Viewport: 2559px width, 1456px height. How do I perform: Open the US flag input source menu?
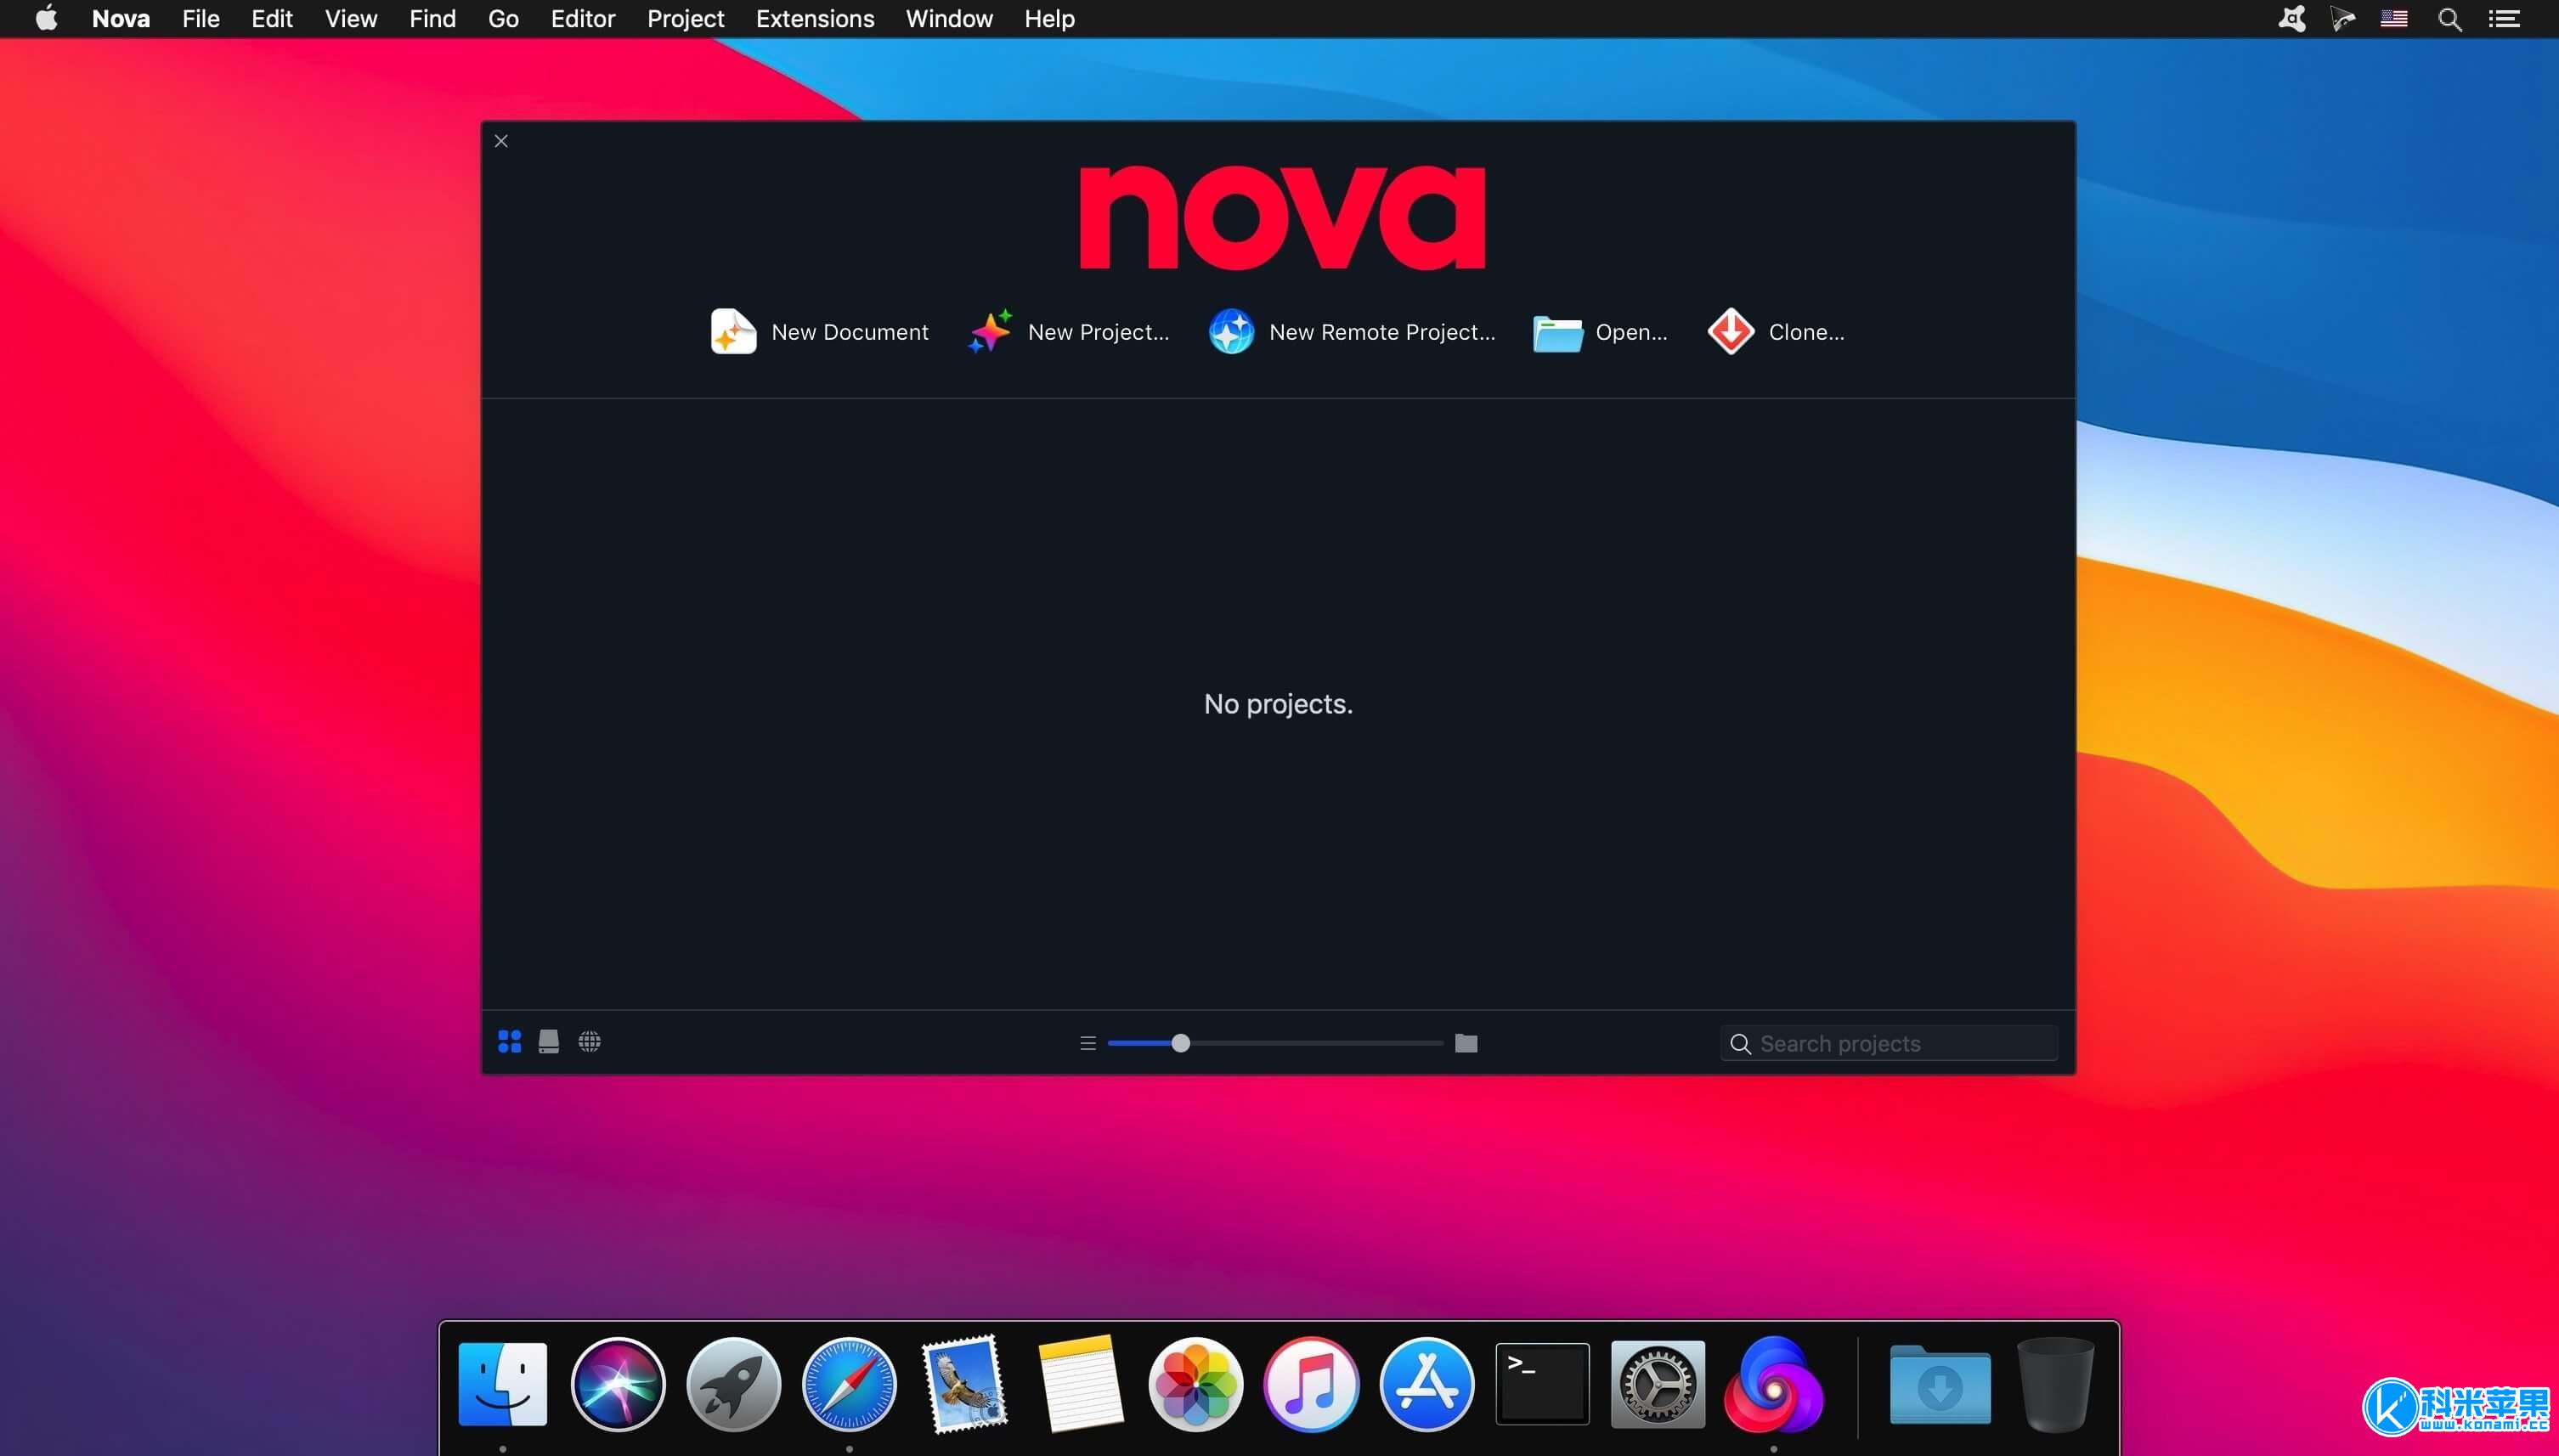[2393, 18]
